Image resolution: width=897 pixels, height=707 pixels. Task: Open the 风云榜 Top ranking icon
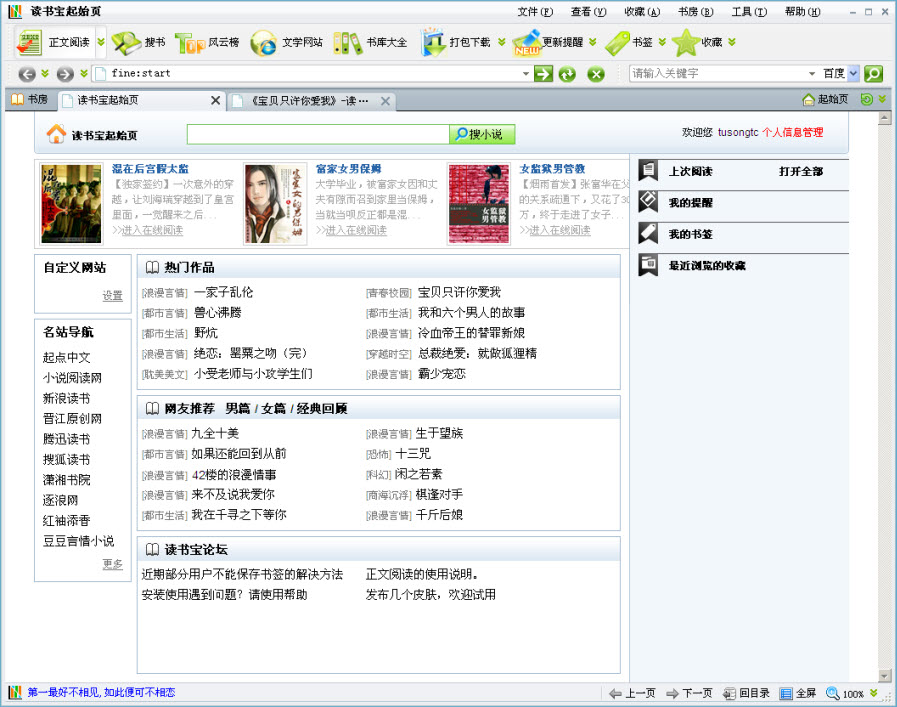[x=190, y=43]
